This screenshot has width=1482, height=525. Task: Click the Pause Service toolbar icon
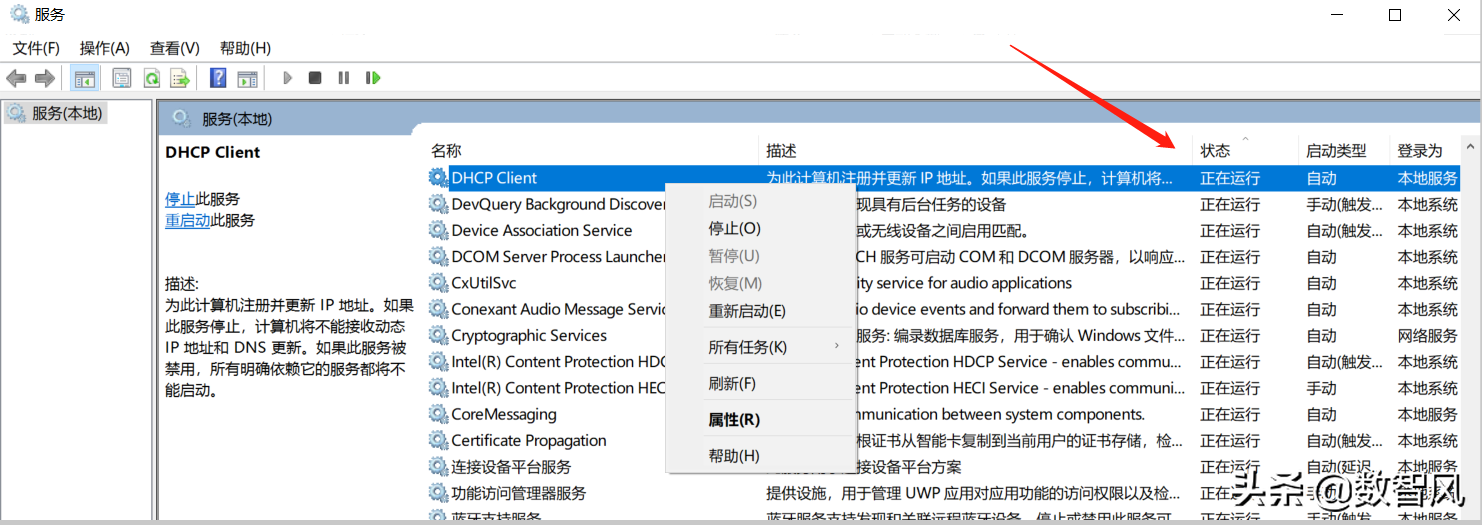coord(343,78)
